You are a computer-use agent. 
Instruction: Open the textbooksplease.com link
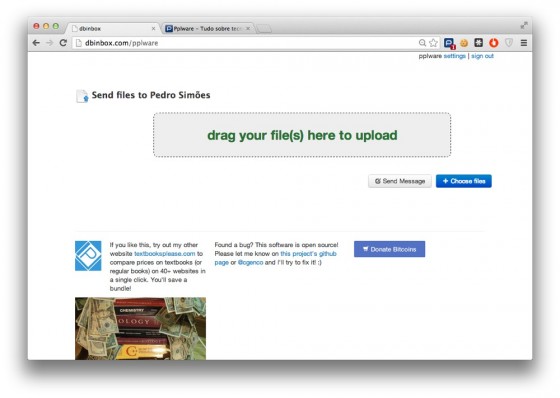(165, 254)
